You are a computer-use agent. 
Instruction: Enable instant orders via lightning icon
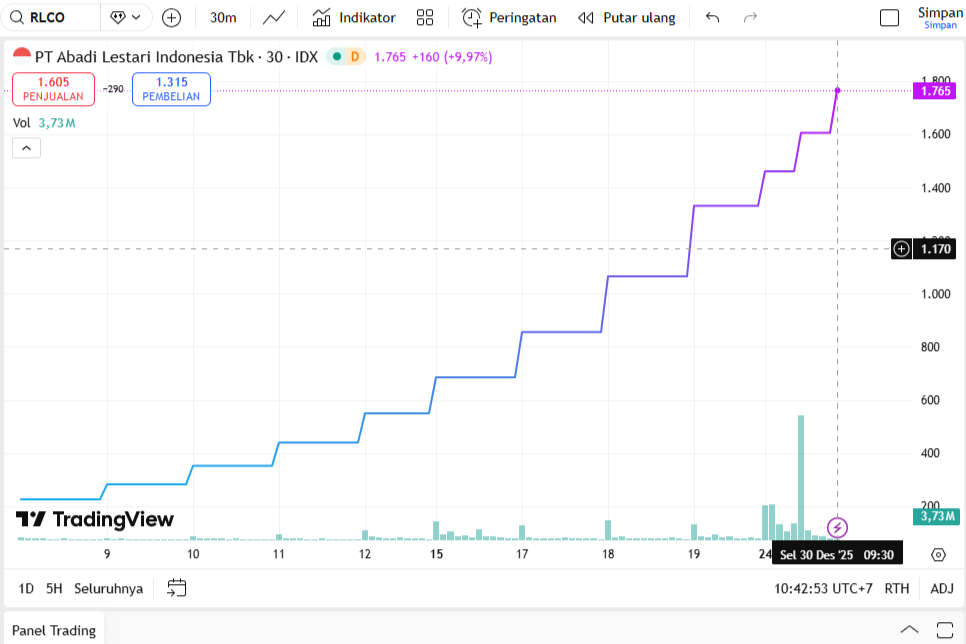(x=837, y=525)
